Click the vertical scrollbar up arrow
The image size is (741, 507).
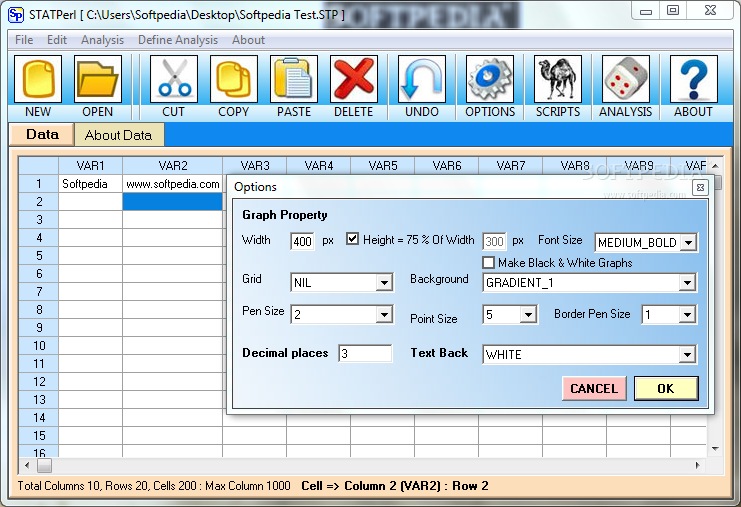pos(715,166)
